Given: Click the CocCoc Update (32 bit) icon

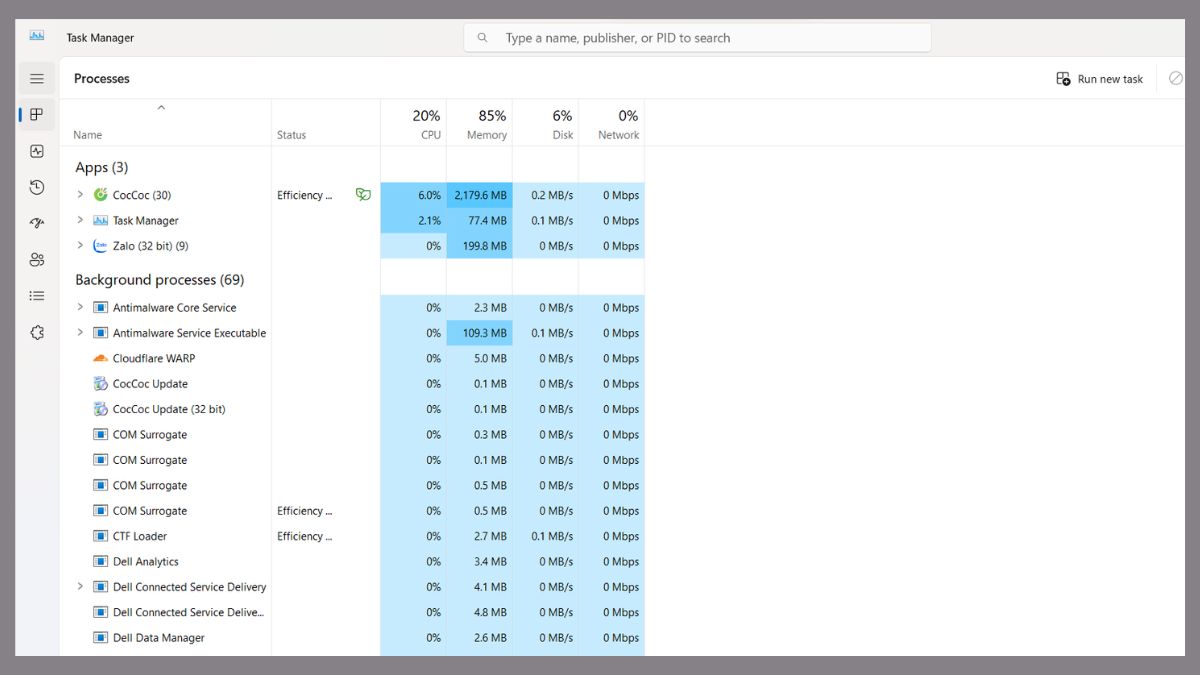Looking at the screenshot, I should [100, 409].
